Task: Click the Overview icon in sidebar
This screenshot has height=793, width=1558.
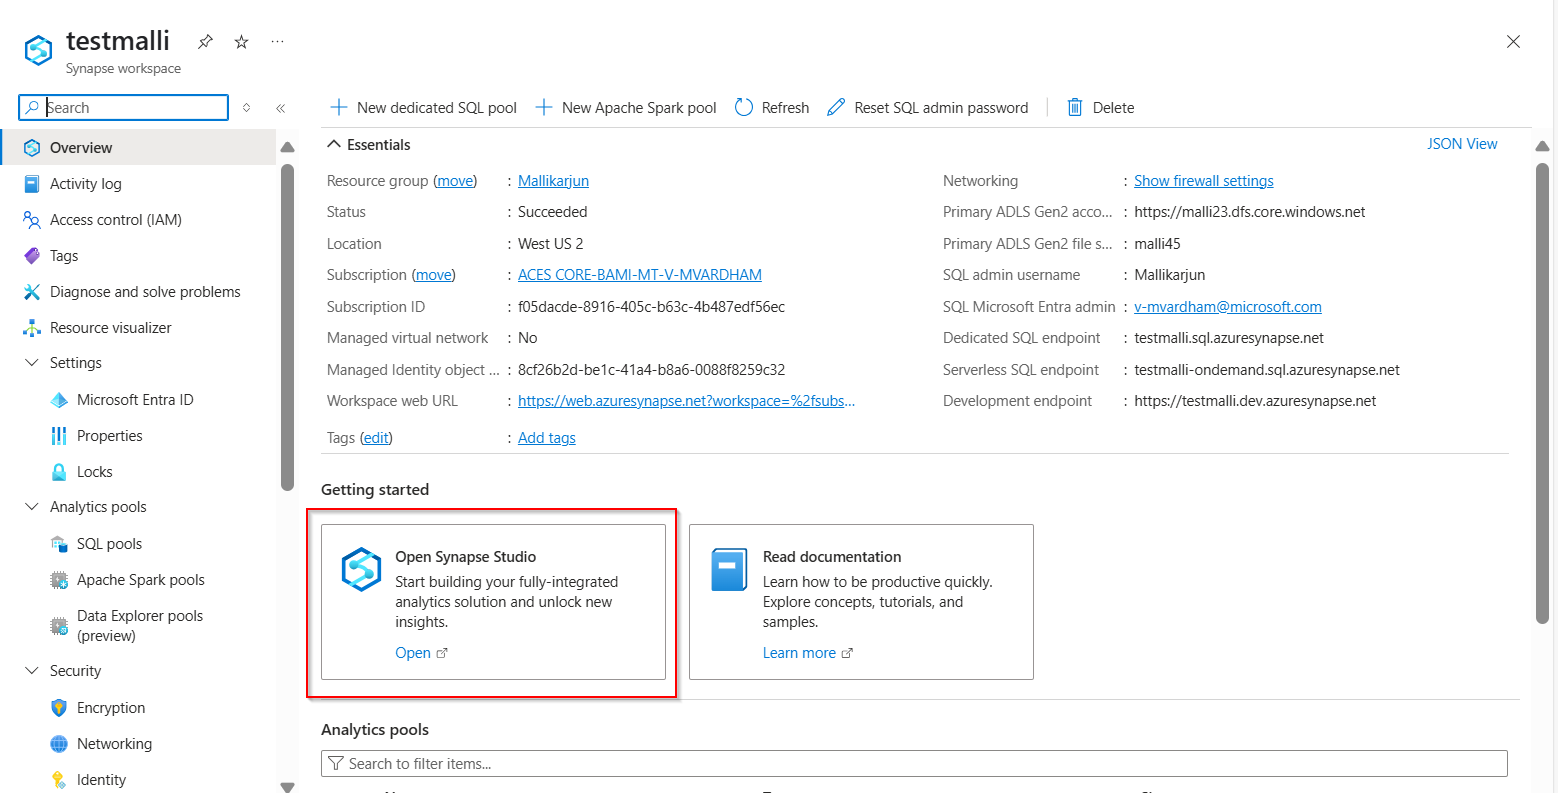Action: (32, 148)
